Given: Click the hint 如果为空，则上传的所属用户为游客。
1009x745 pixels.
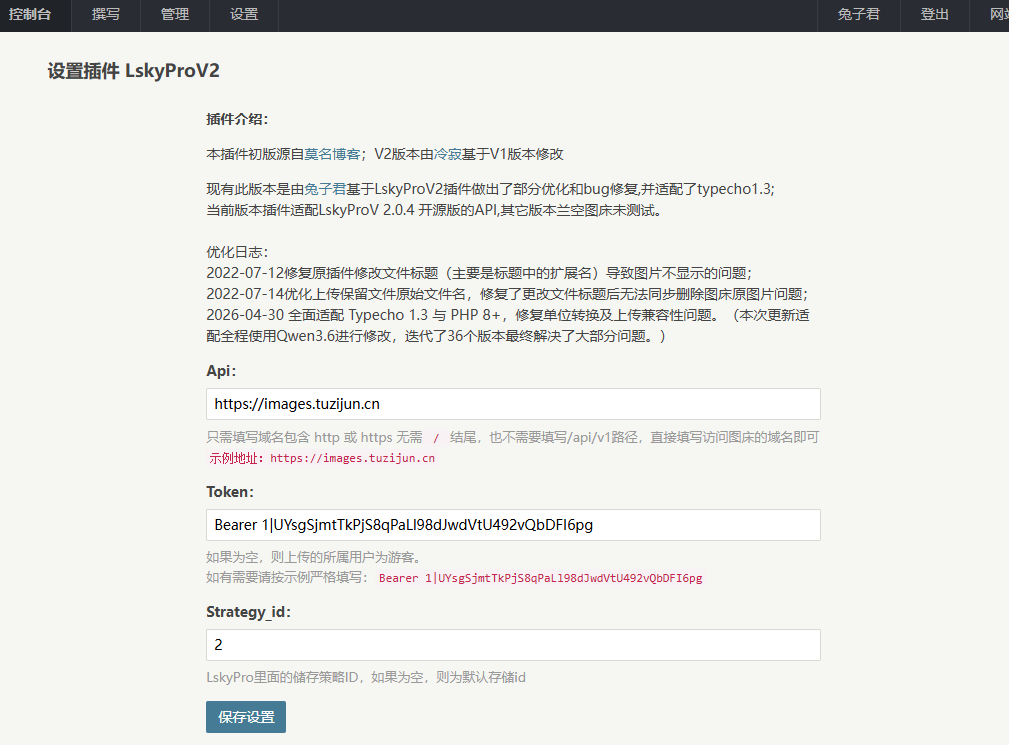Looking at the screenshot, I should pyautogui.click(x=313, y=557).
